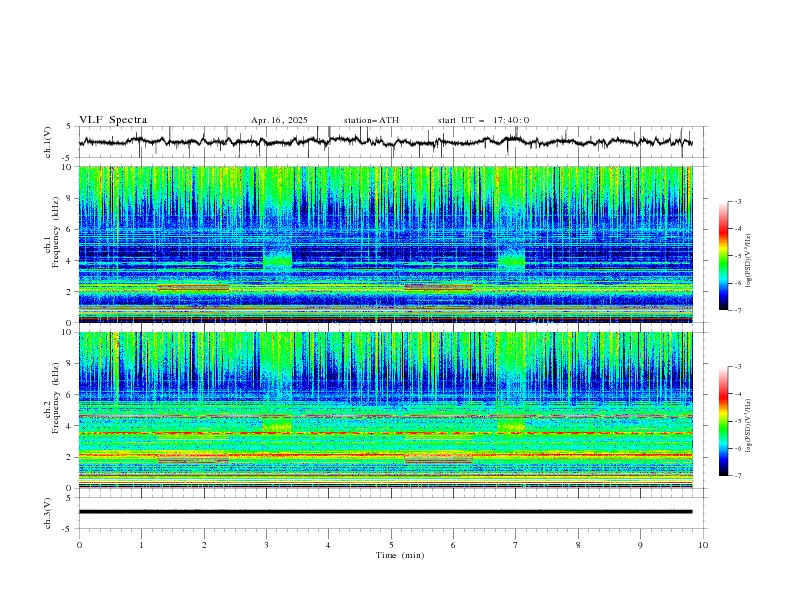Click the "Time (min)" axis title
Image resolution: width=792 pixels, height=612 pixels.
[400, 555]
